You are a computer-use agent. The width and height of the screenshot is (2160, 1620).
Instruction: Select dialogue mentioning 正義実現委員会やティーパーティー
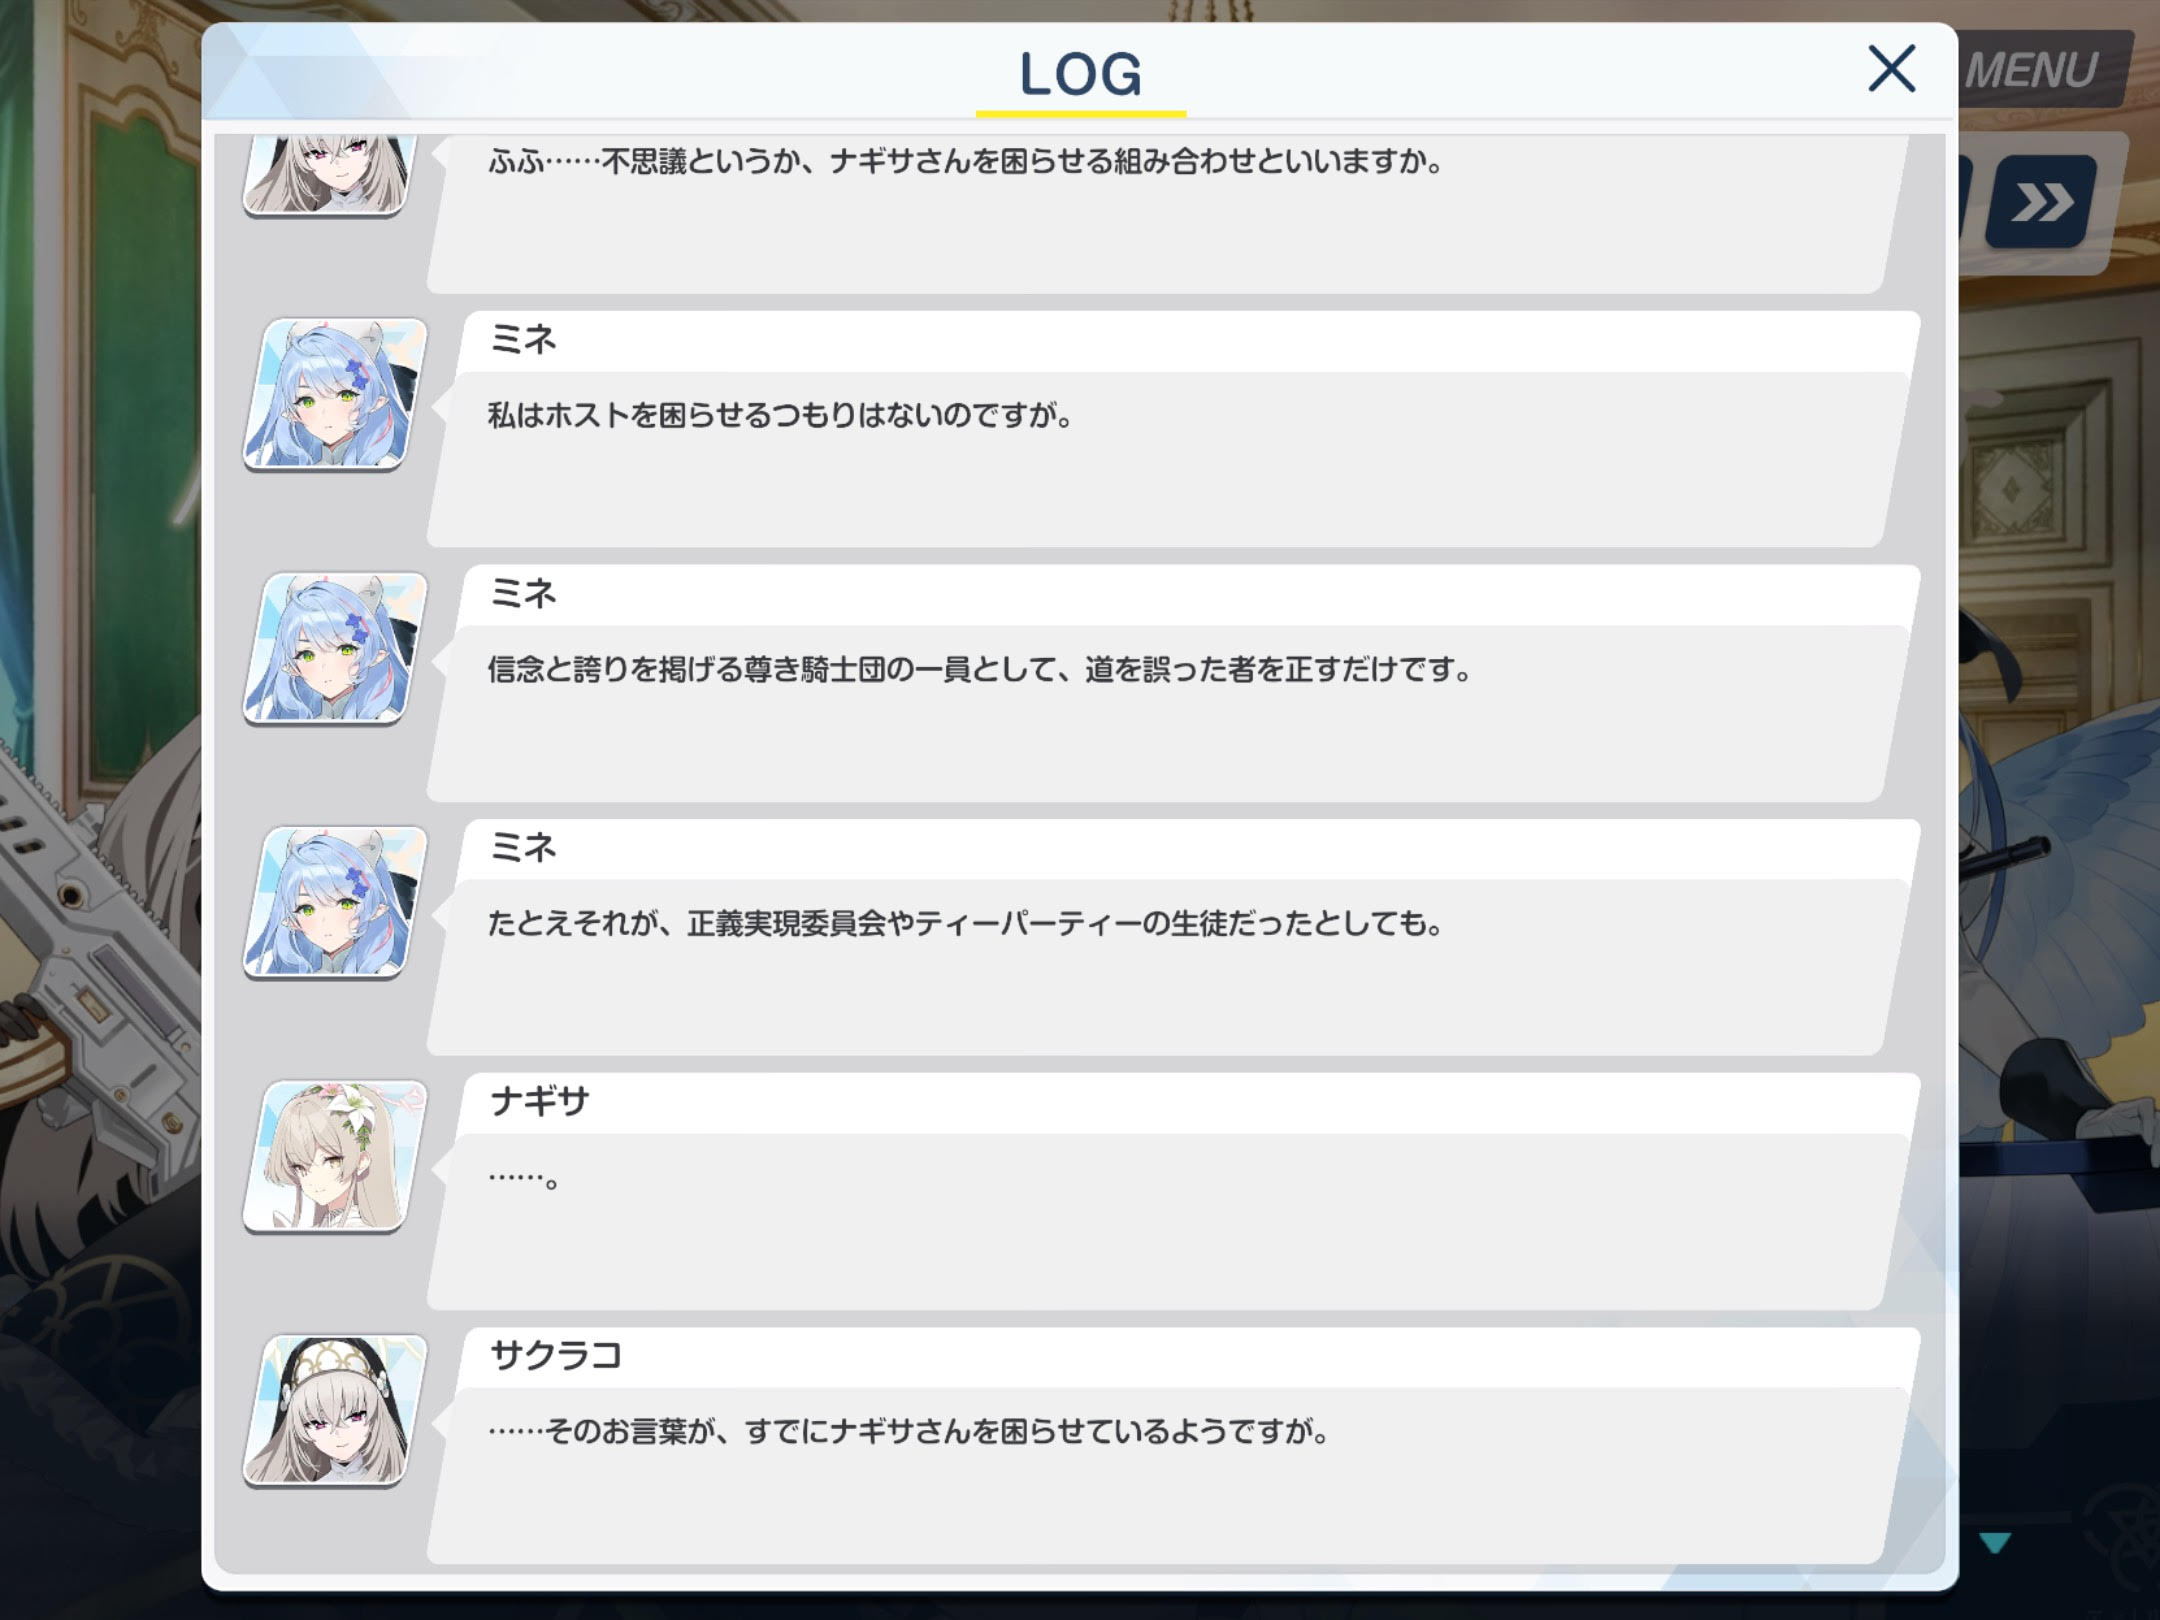(x=965, y=923)
